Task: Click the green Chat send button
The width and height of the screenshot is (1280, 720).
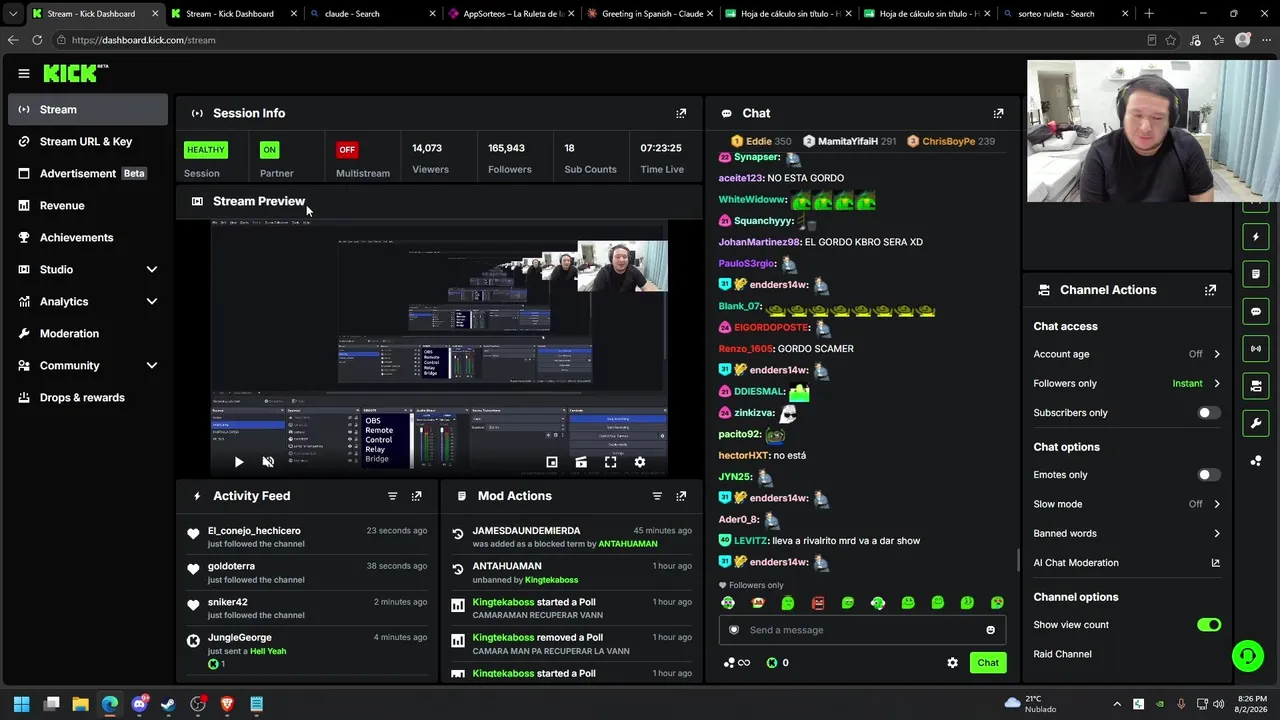Action: 988,663
